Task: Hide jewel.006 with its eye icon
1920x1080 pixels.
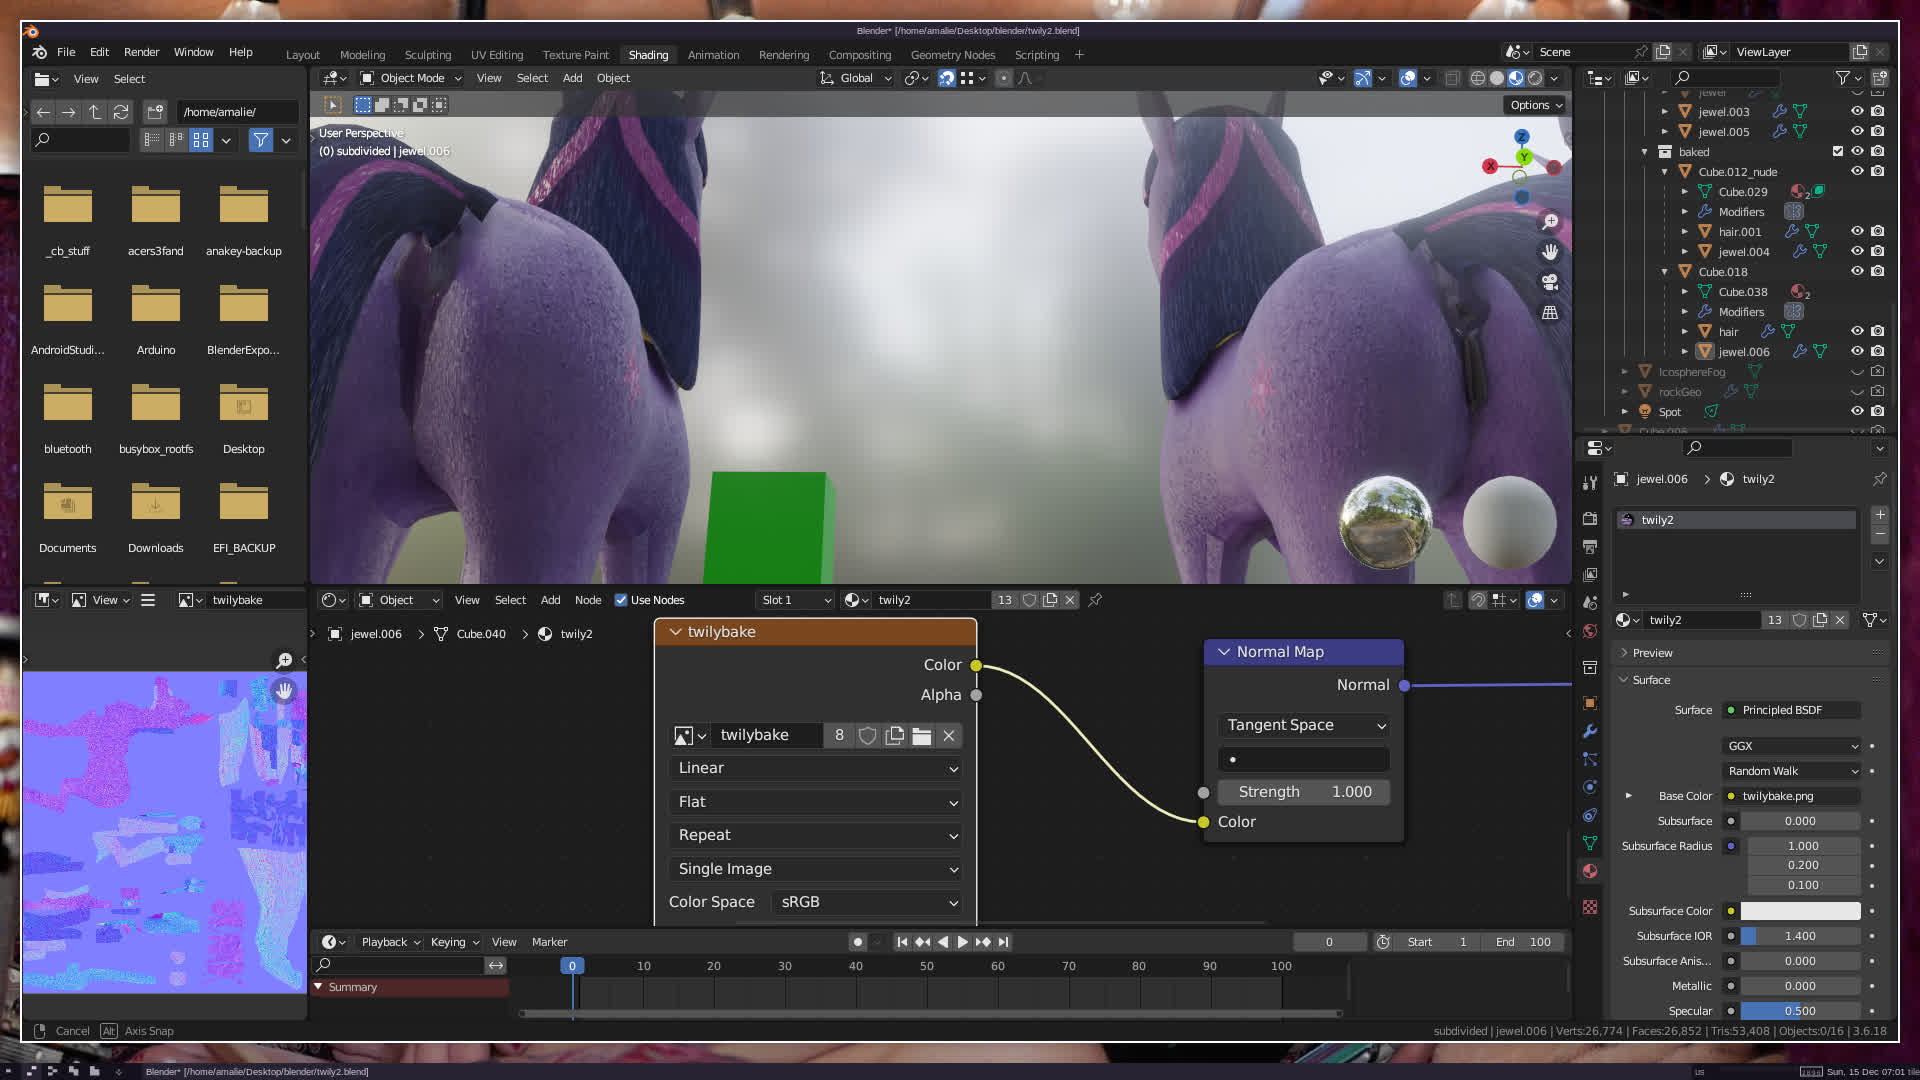Action: (x=1857, y=351)
